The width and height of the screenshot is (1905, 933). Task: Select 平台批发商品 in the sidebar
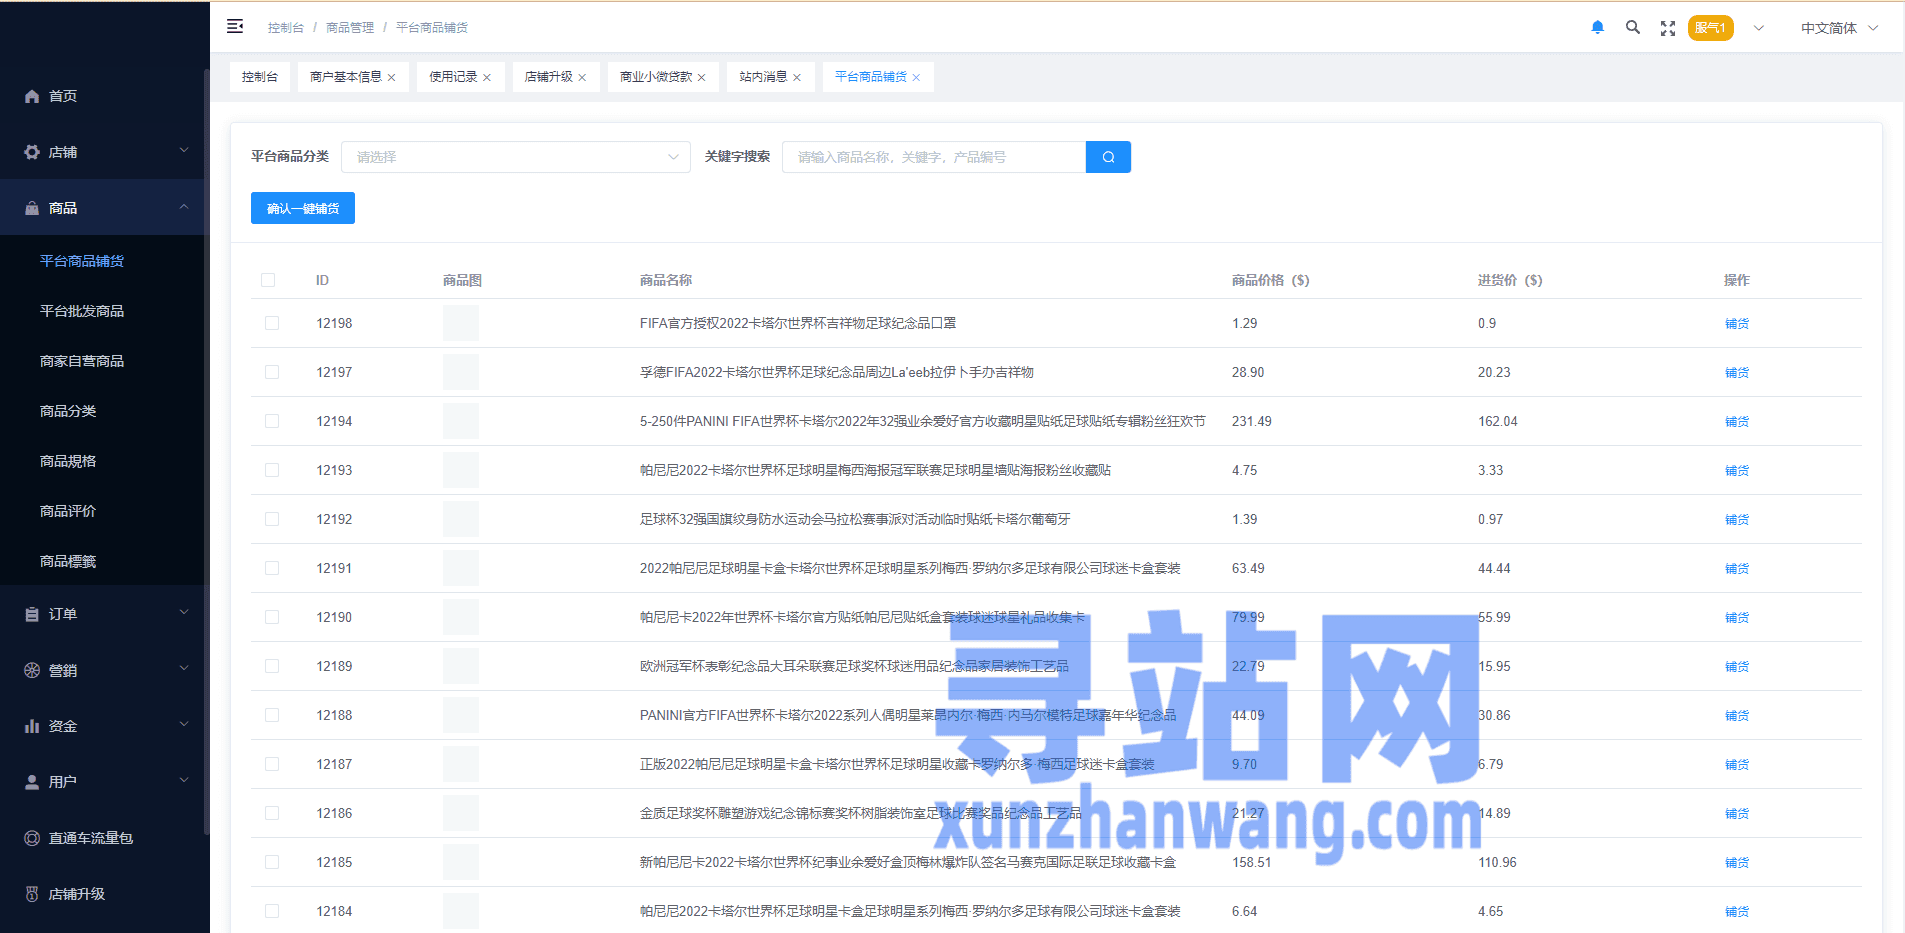pyautogui.click(x=82, y=311)
